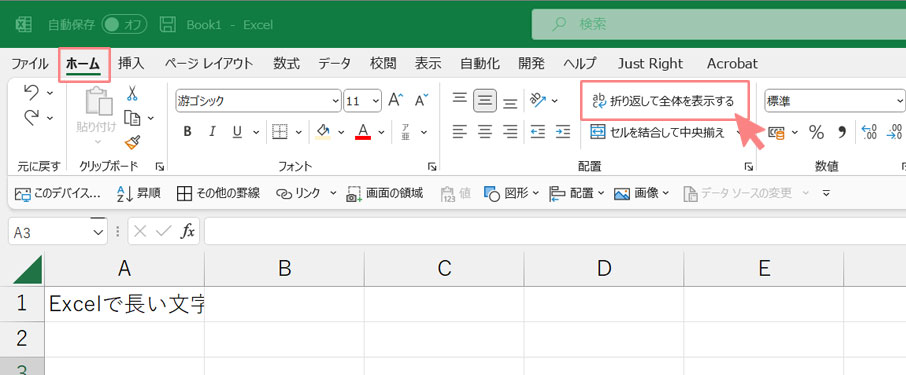This screenshot has height=375, width=906.
Task: Switch to the 校閲 tab
Action: 383,64
